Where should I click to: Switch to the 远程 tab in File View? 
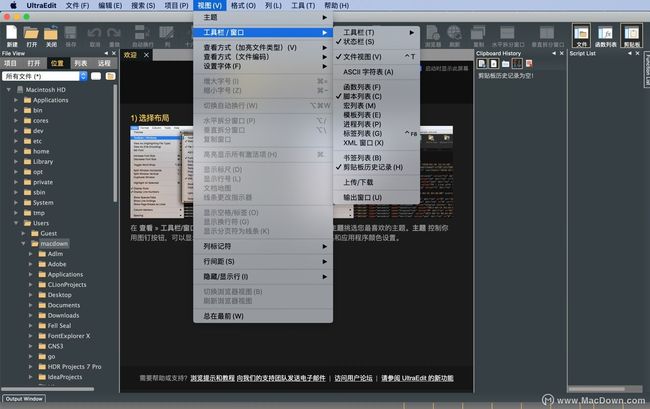104,63
